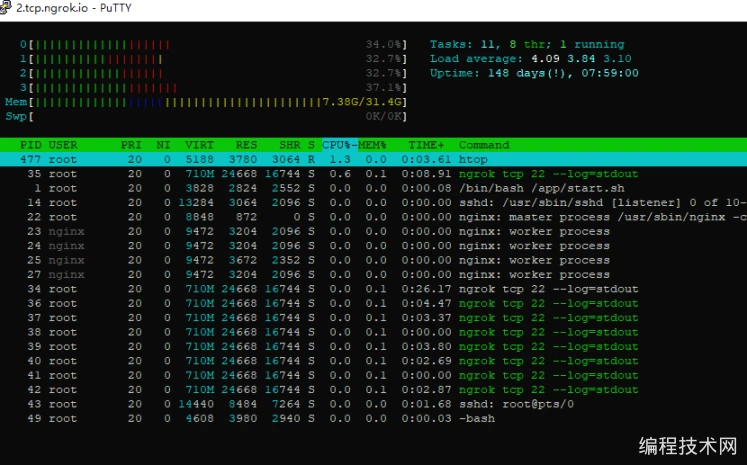Click the MEM% column header
The image size is (747, 465).
point(373,145)
